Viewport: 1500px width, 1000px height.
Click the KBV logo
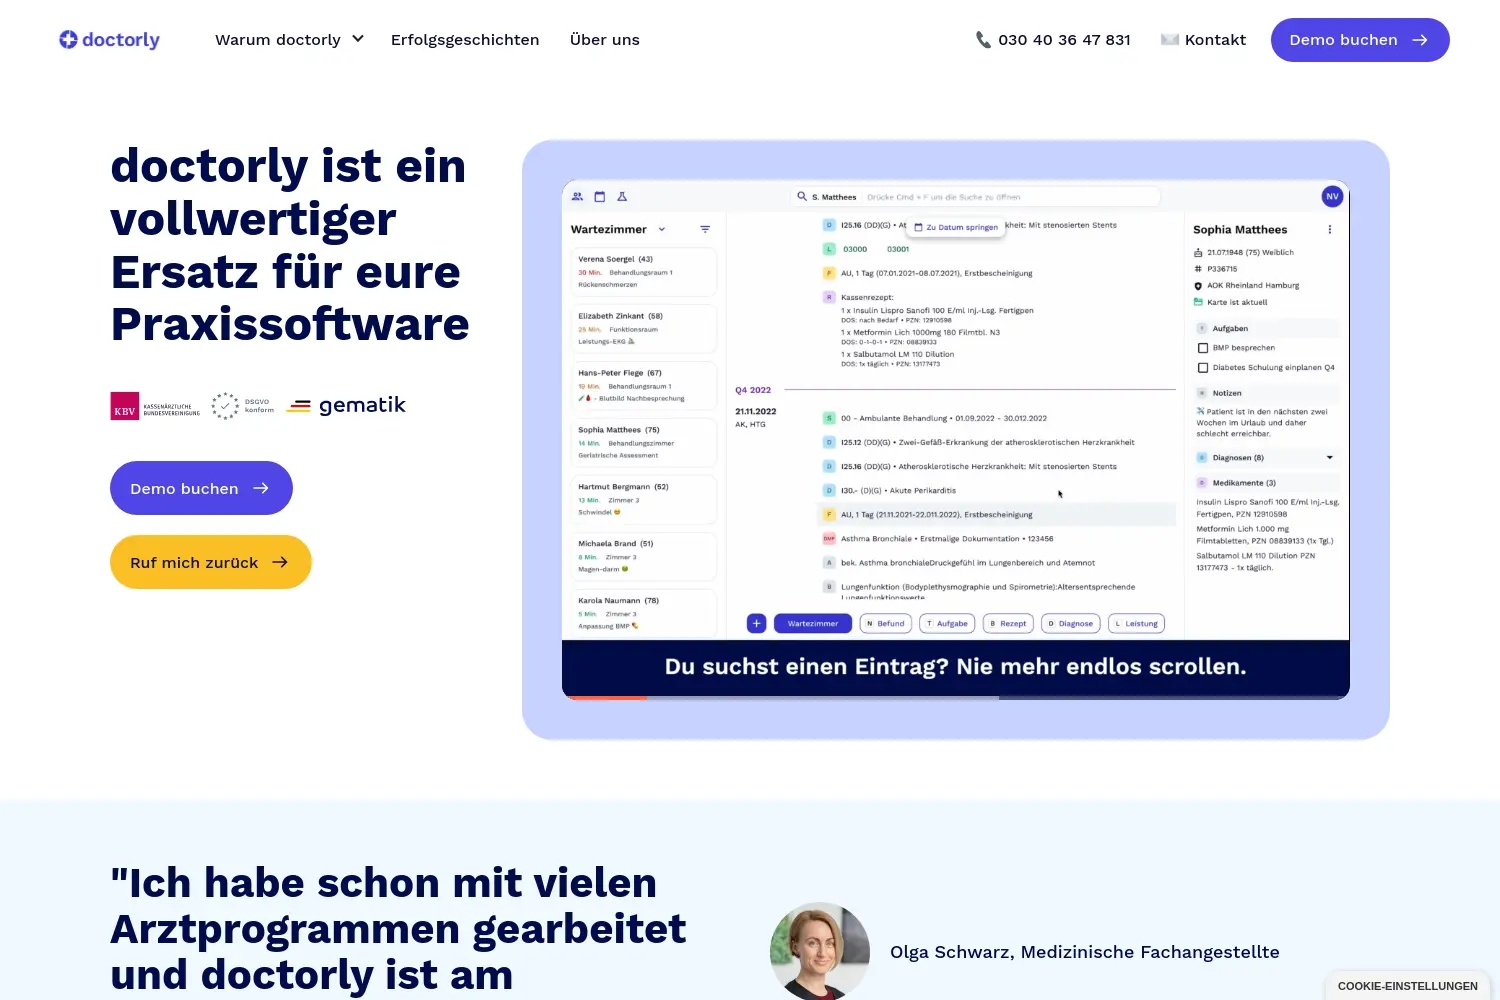[155, 406]
